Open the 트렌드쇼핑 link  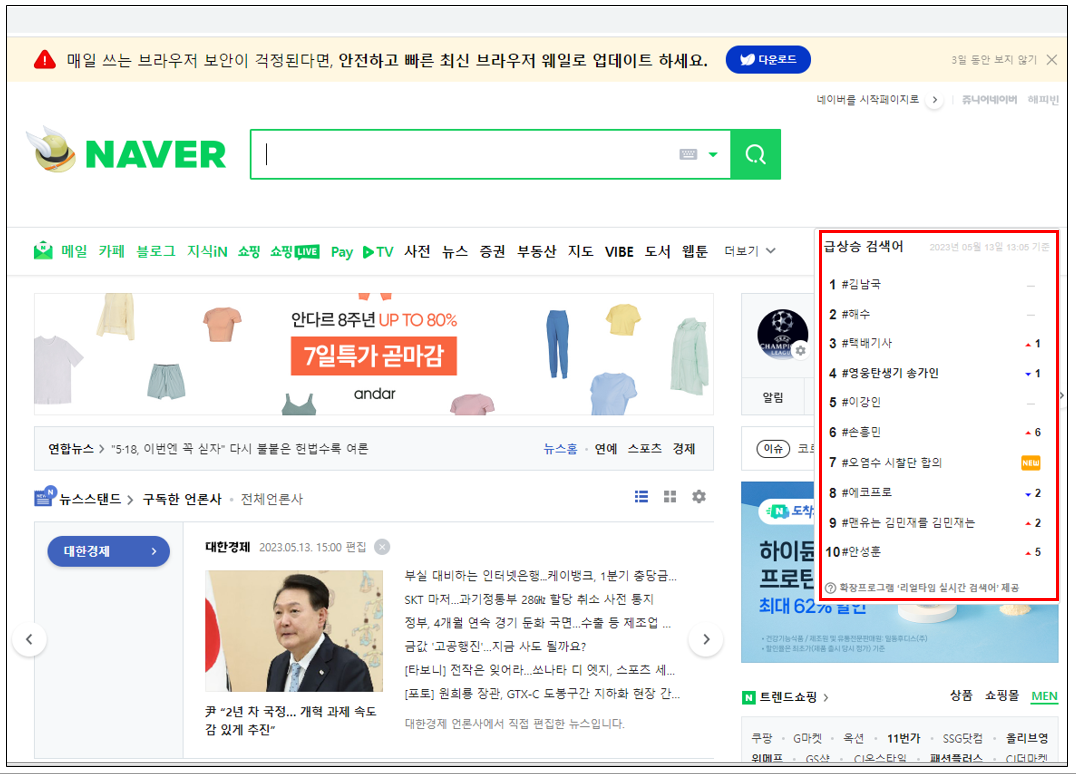point(786,697)
